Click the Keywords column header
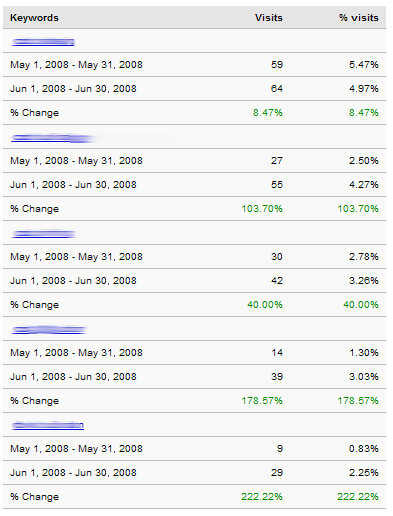This screenshot has width=393, height=516. [34, 18]
